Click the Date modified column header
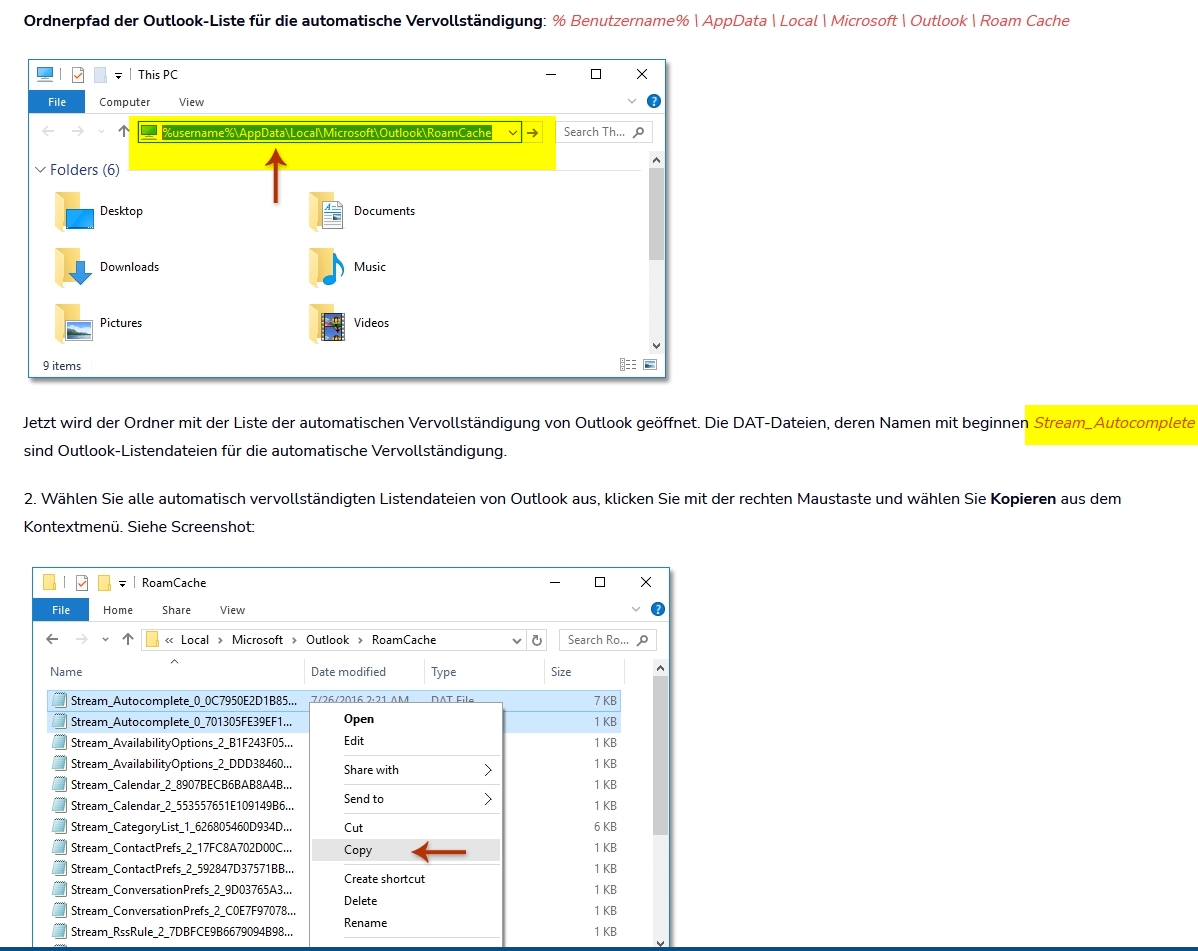The height and width of the screenshot is (951, 1198). tap(349, 672)
